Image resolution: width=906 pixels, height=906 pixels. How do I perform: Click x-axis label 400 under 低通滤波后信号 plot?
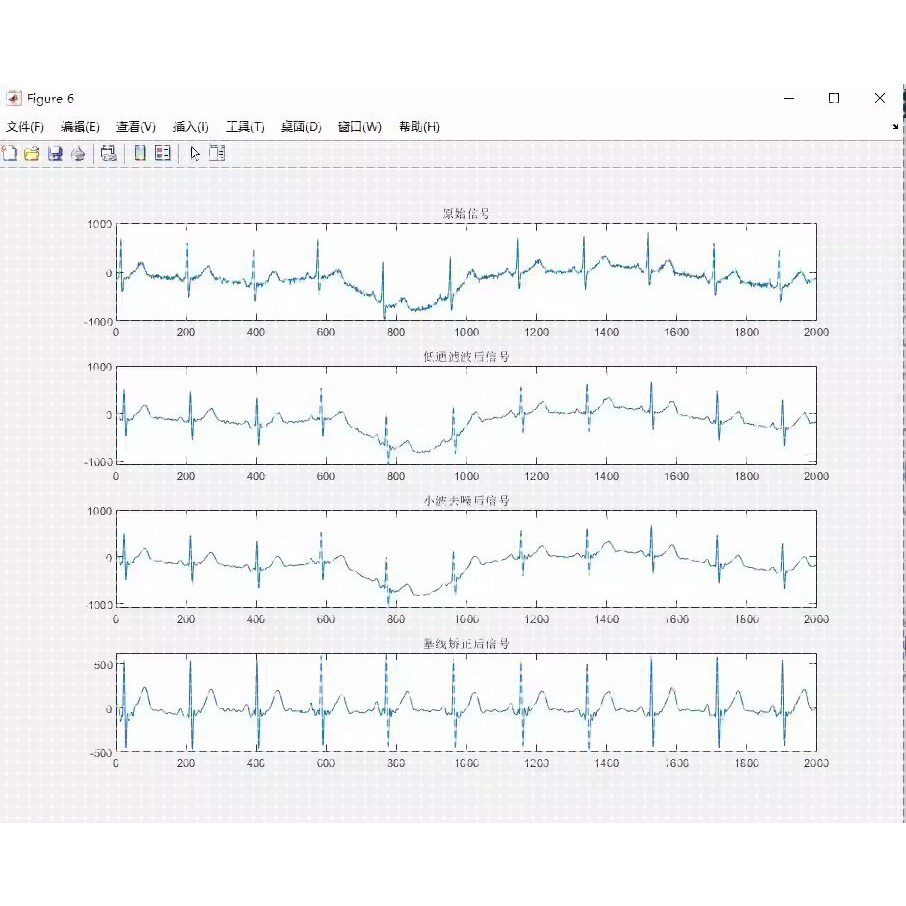pyautogui.click(x=256, y=476)
